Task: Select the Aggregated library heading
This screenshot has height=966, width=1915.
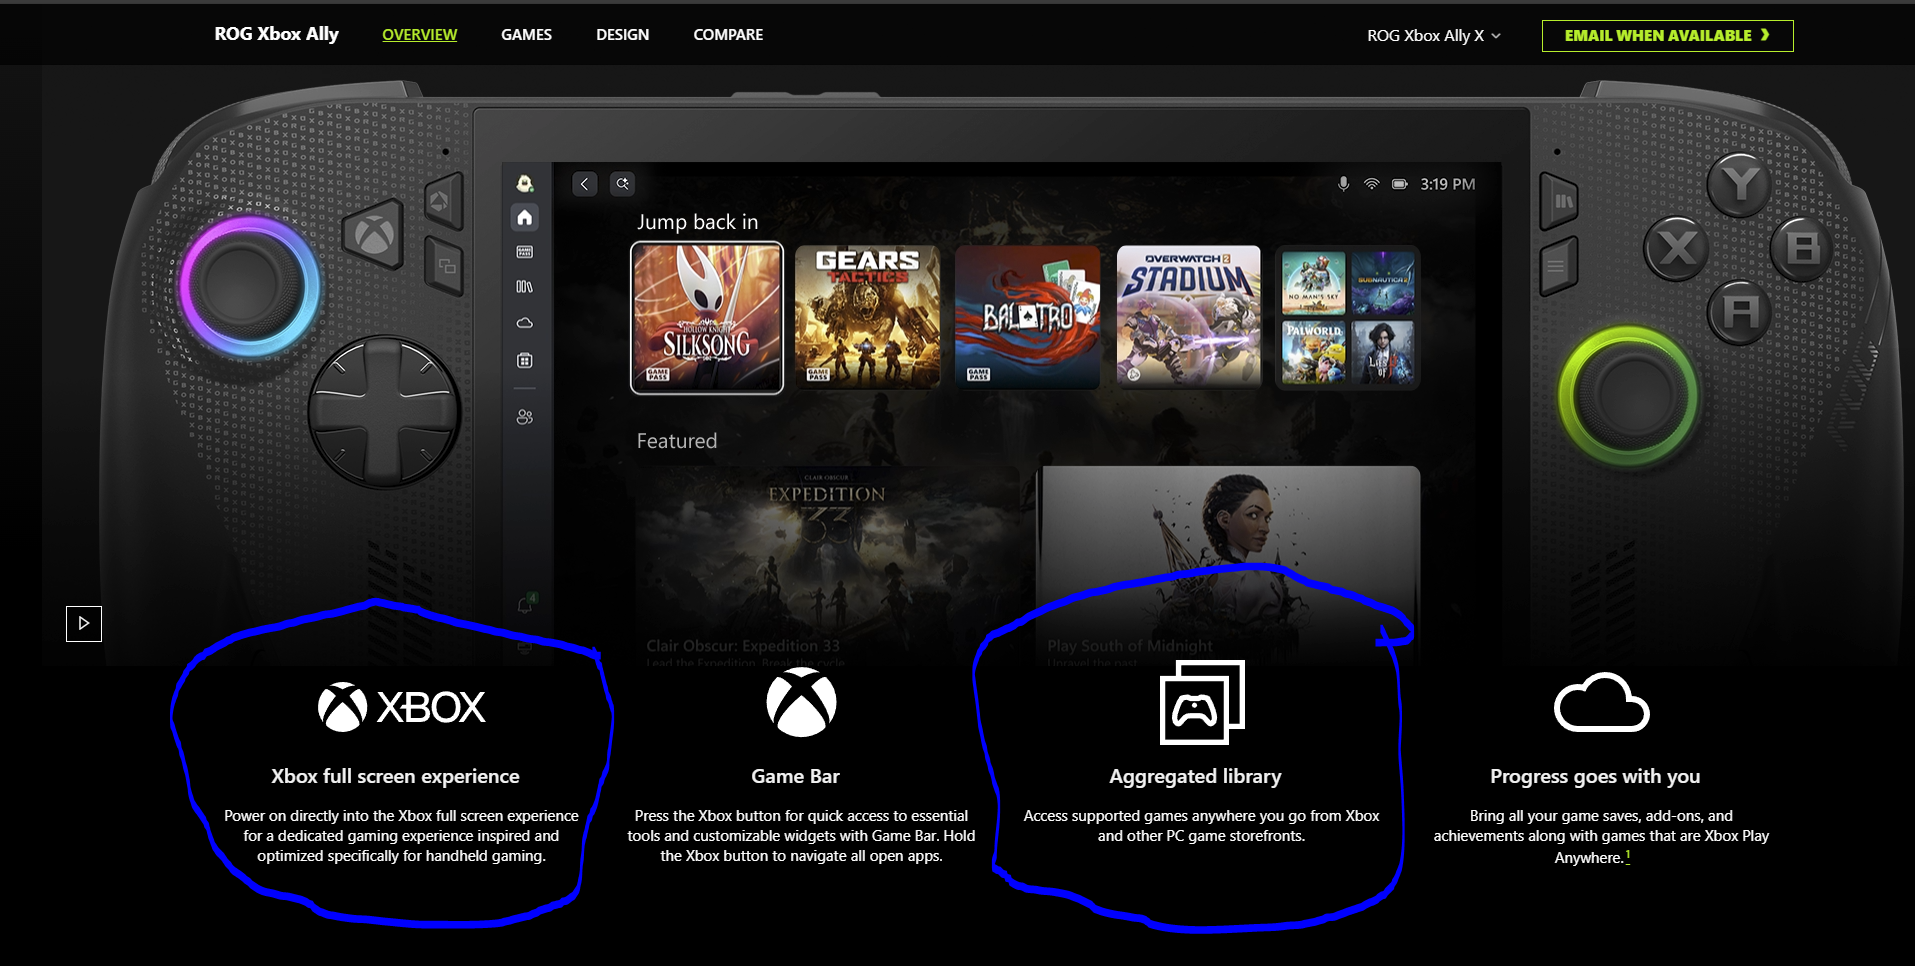Action: click(1195, 776)
